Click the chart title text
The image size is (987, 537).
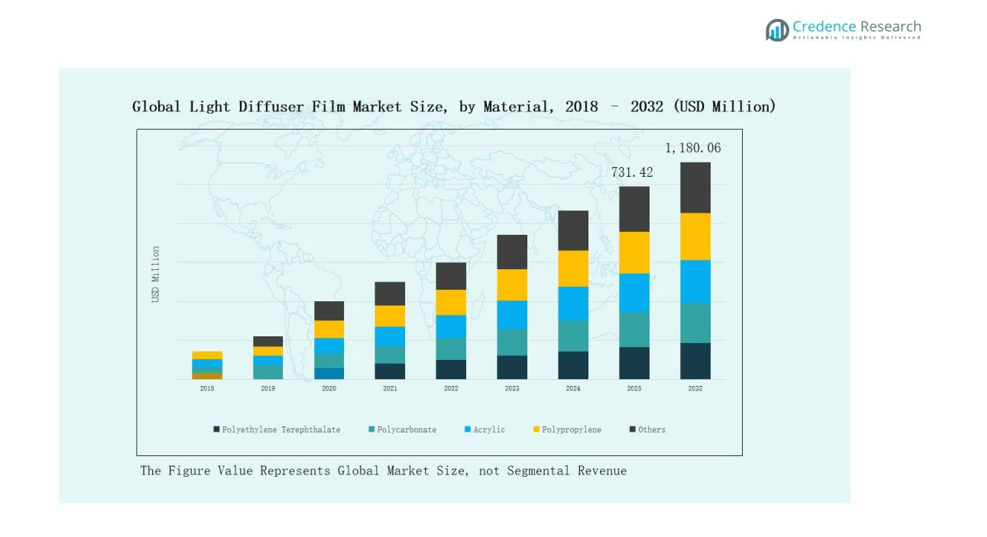453,106
